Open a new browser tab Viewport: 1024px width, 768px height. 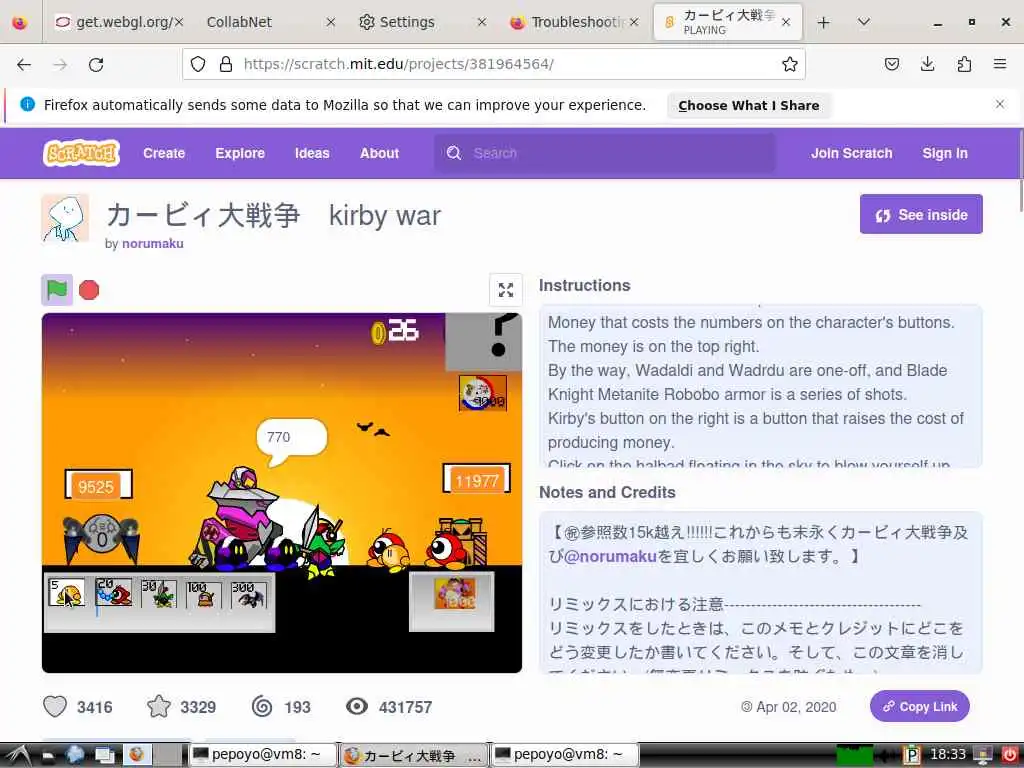point(824,22)
